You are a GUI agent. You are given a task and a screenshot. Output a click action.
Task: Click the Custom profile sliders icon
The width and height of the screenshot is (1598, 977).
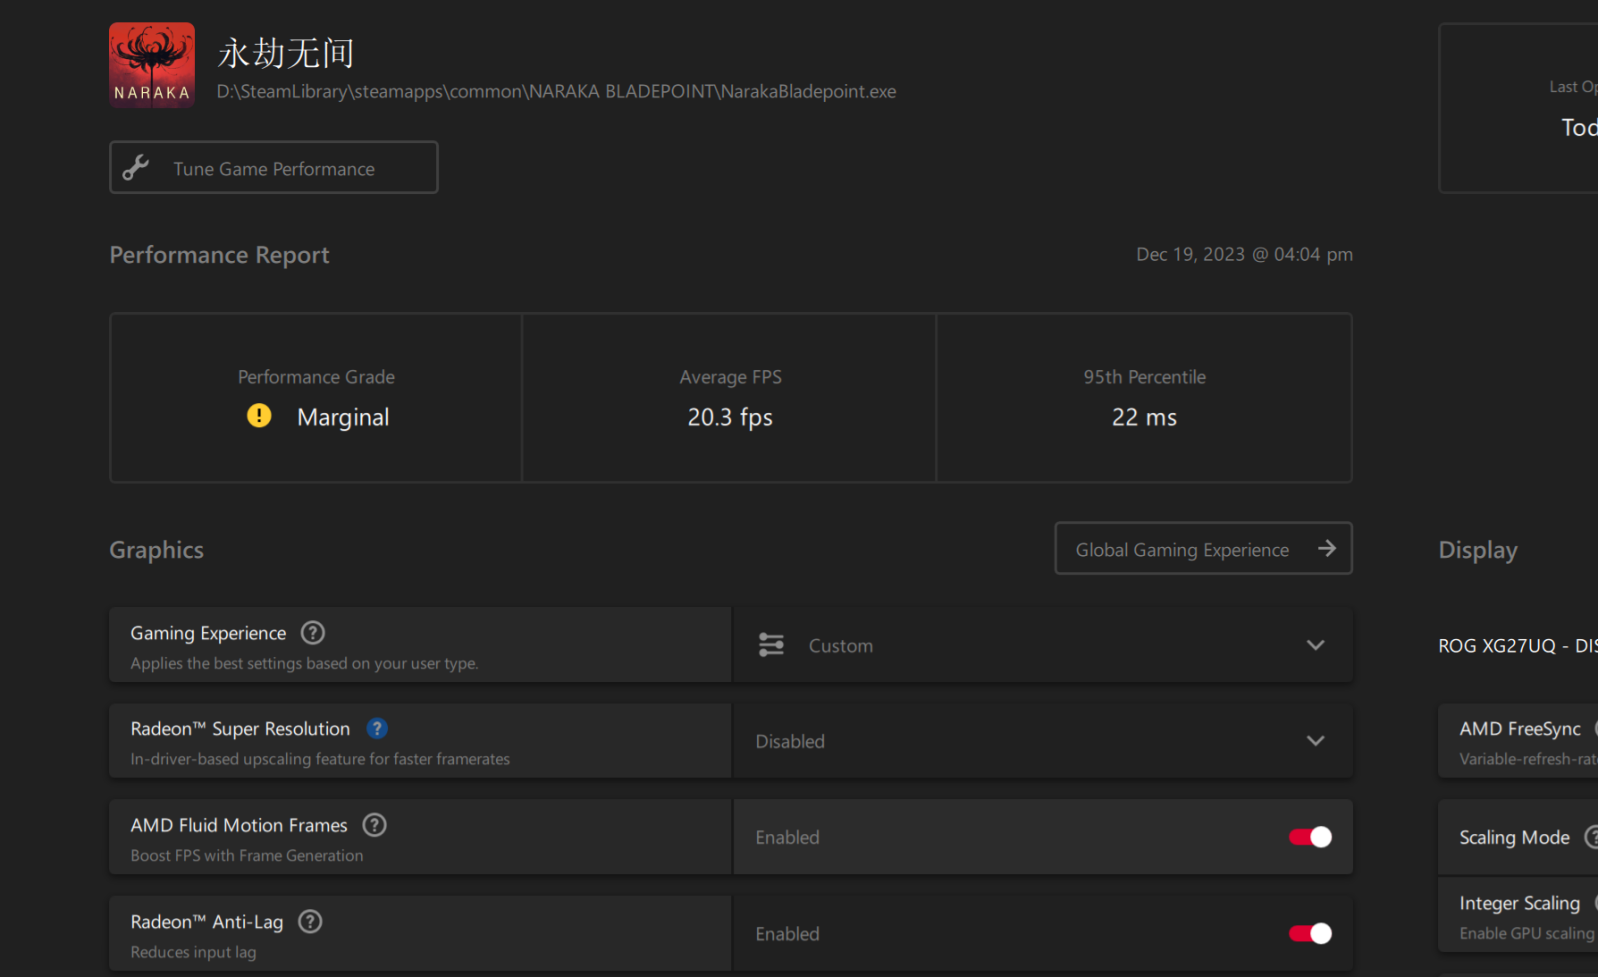click(771, 645)
